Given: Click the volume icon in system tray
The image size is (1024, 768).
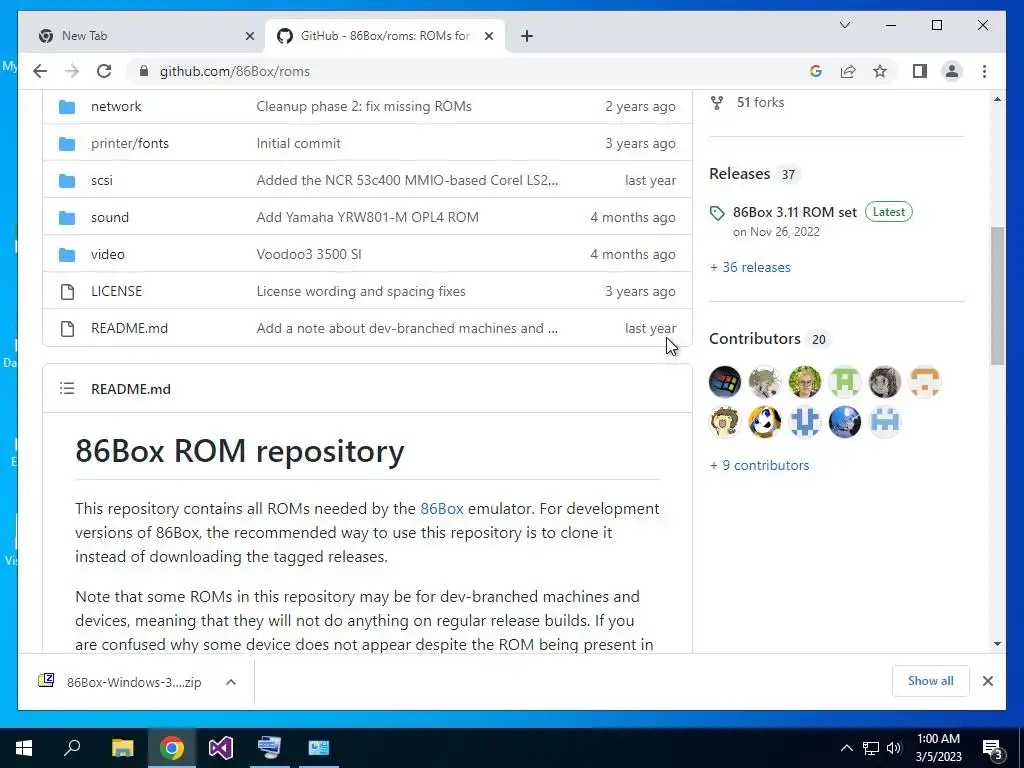Looking at the screenshot, I should (894, 748).
